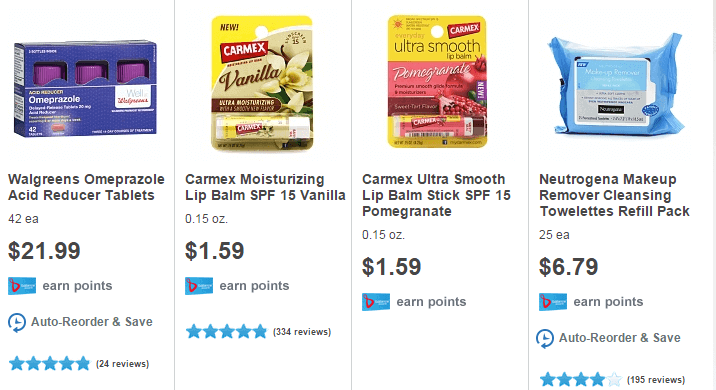716x390 pixels.
Task: Click the Auto-Reorder clock icon for Neutrogena towelettes
Action: coord(545,338)
